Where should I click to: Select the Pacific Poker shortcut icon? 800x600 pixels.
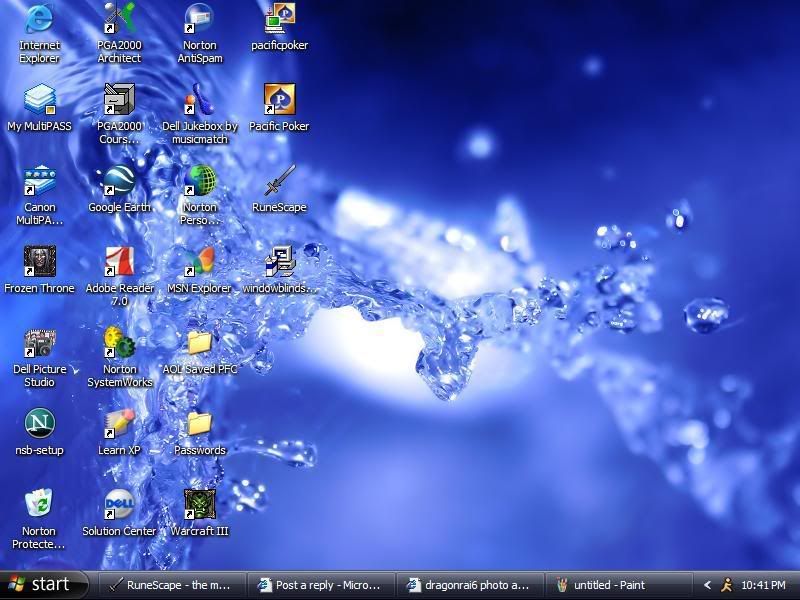coord(280,101)
